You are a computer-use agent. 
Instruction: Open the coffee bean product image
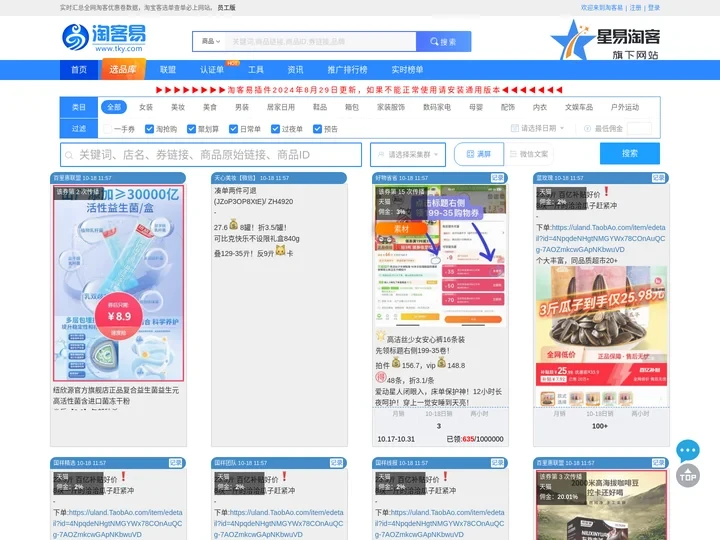click(601, 505)
